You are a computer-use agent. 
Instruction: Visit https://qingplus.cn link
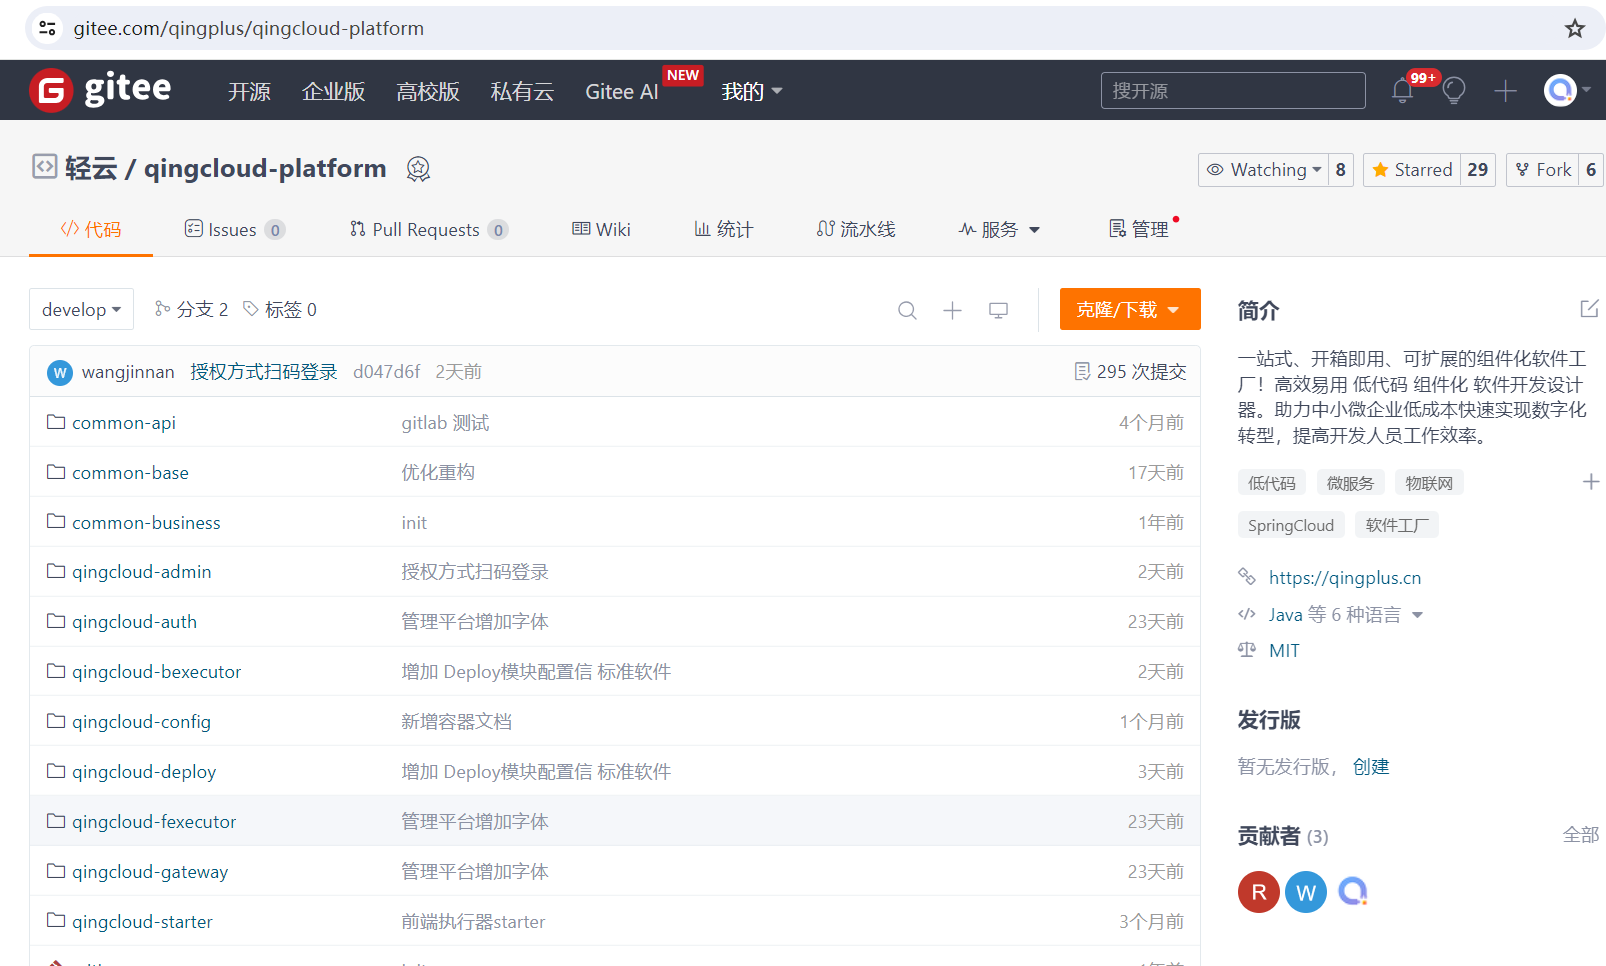tap(1345, 578)
